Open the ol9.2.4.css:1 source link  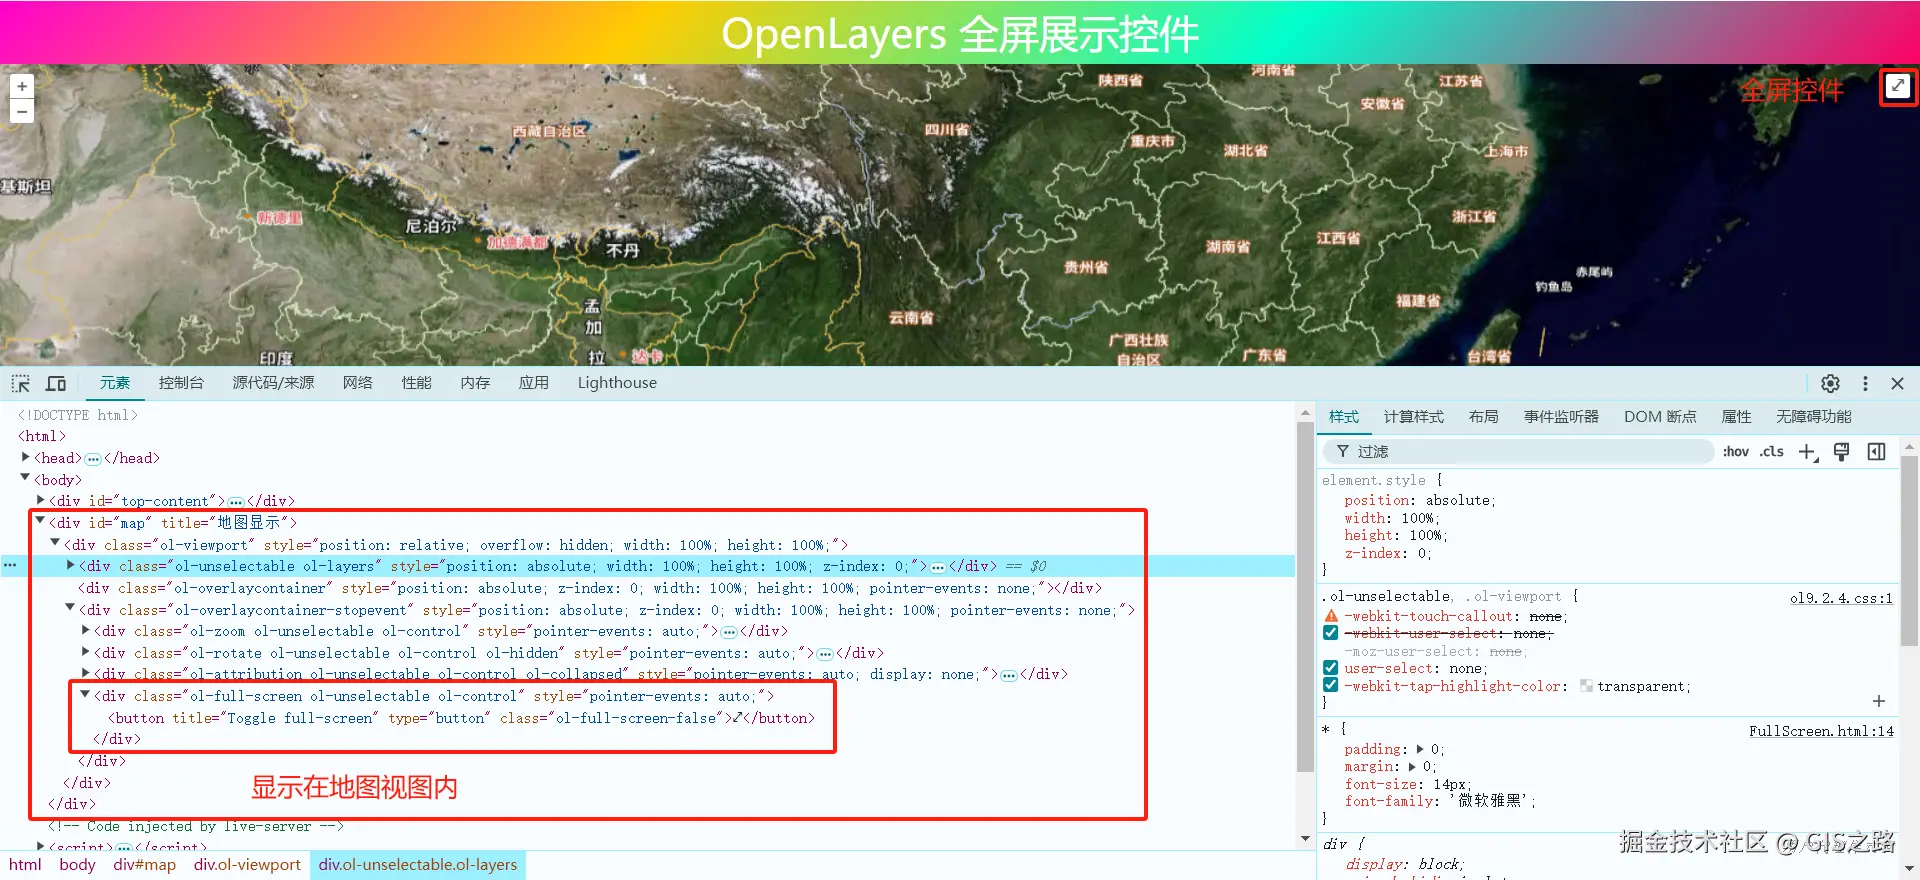click(x=1841, y=598)
